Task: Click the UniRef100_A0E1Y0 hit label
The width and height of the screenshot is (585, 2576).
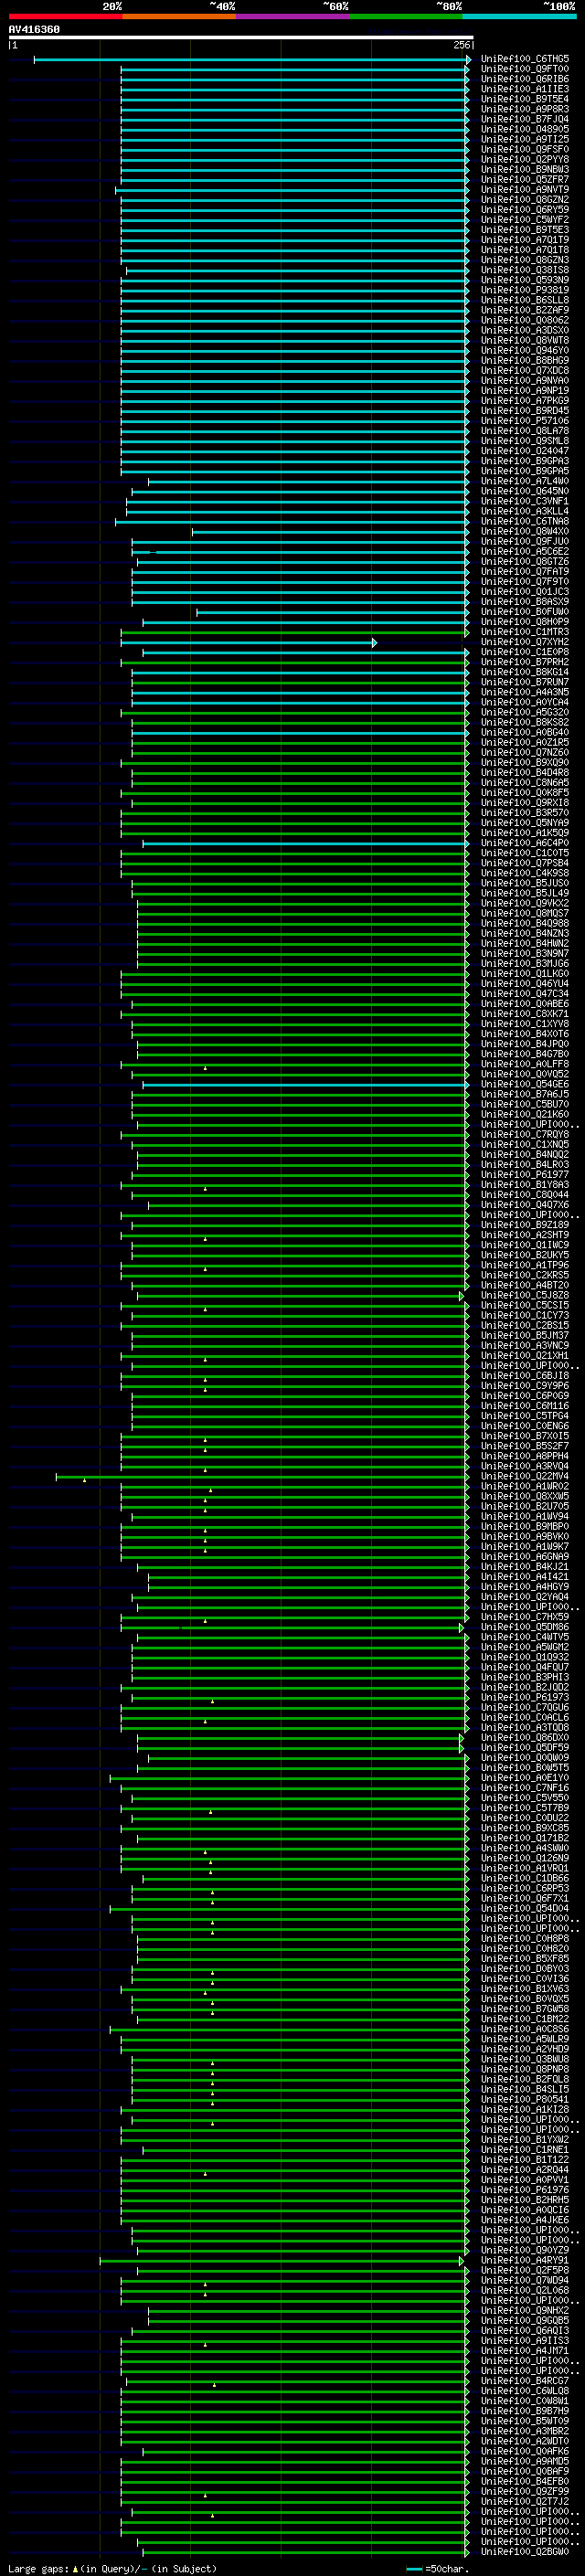Action: coord(525,1778)
